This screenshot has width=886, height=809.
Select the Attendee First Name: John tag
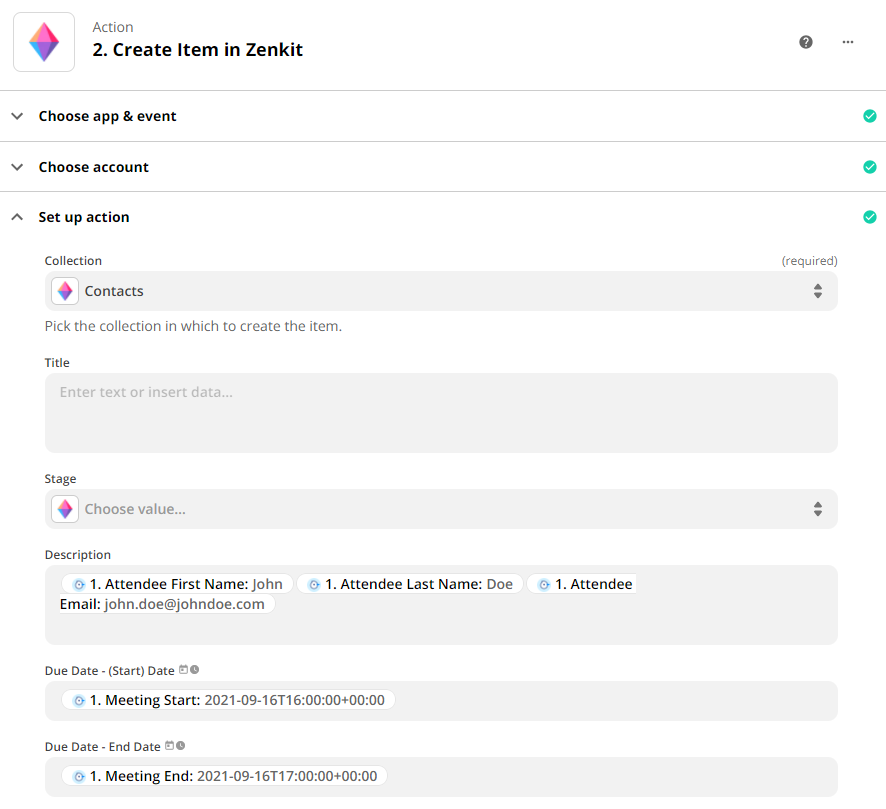[x=177, y=584]
